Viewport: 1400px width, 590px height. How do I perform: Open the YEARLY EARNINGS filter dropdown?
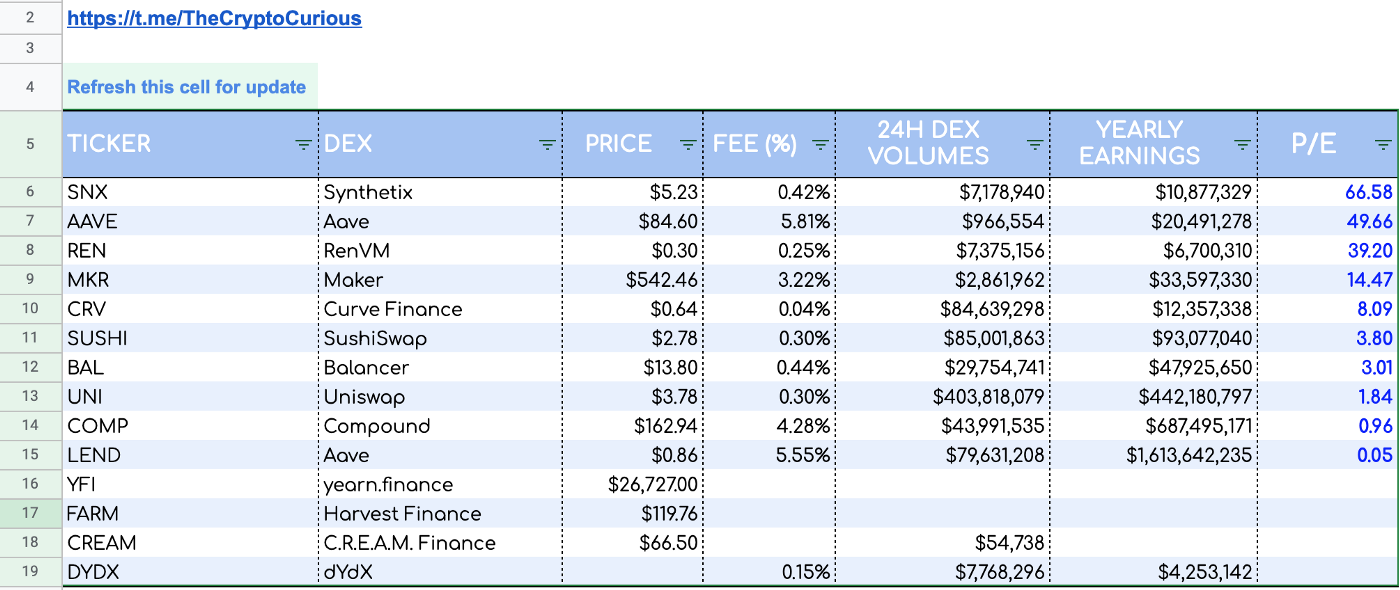(1242, 145)
